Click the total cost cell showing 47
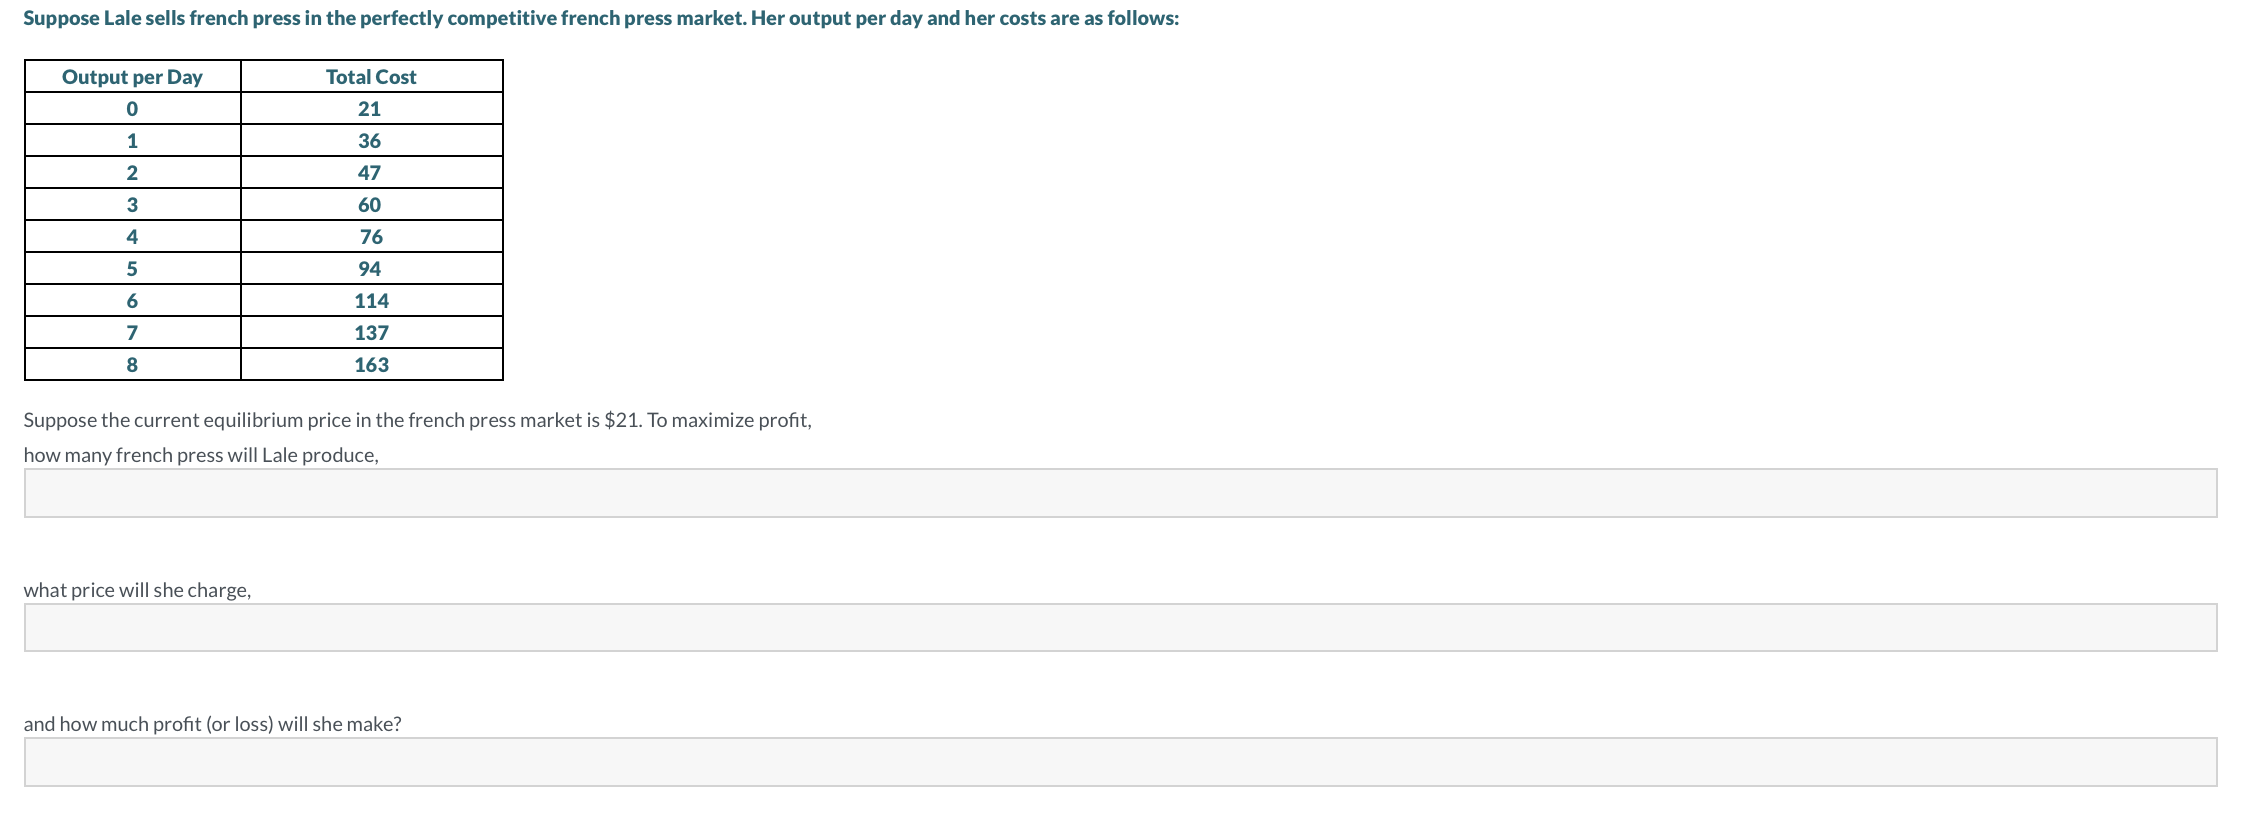This screenshot has width=2250, height=818. point(371,173)
